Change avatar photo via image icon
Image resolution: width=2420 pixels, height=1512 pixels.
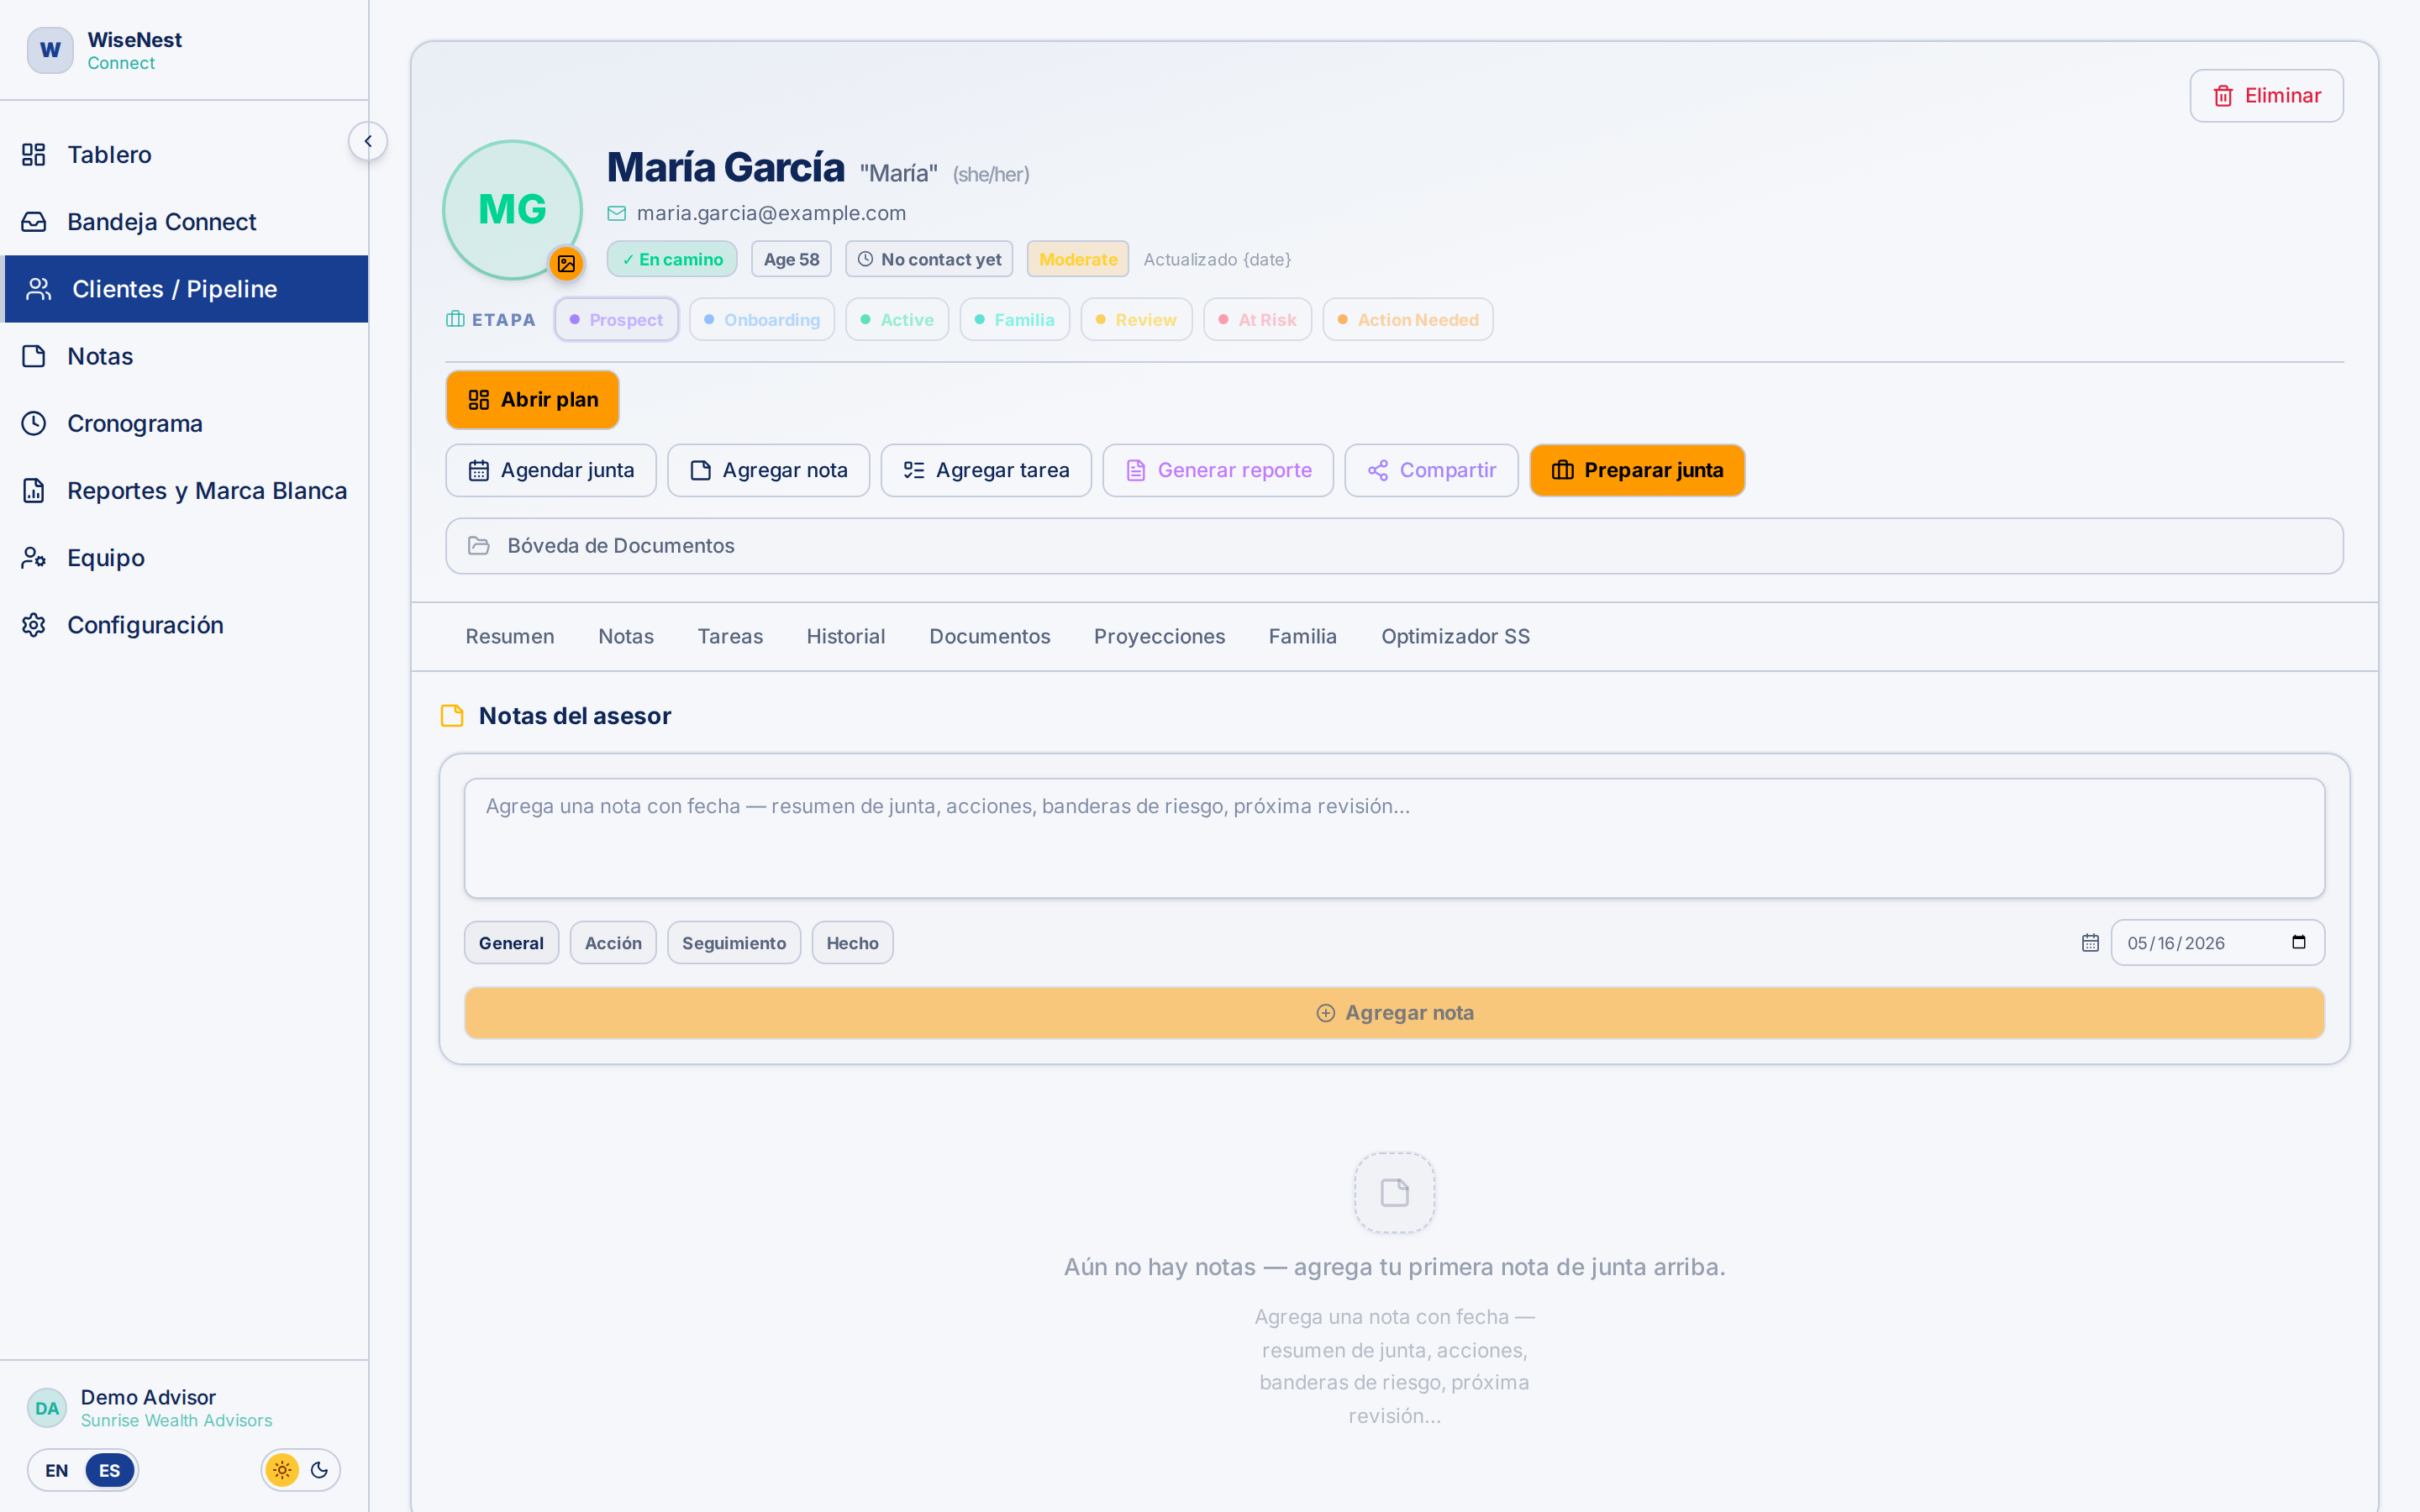pos(566,263)
